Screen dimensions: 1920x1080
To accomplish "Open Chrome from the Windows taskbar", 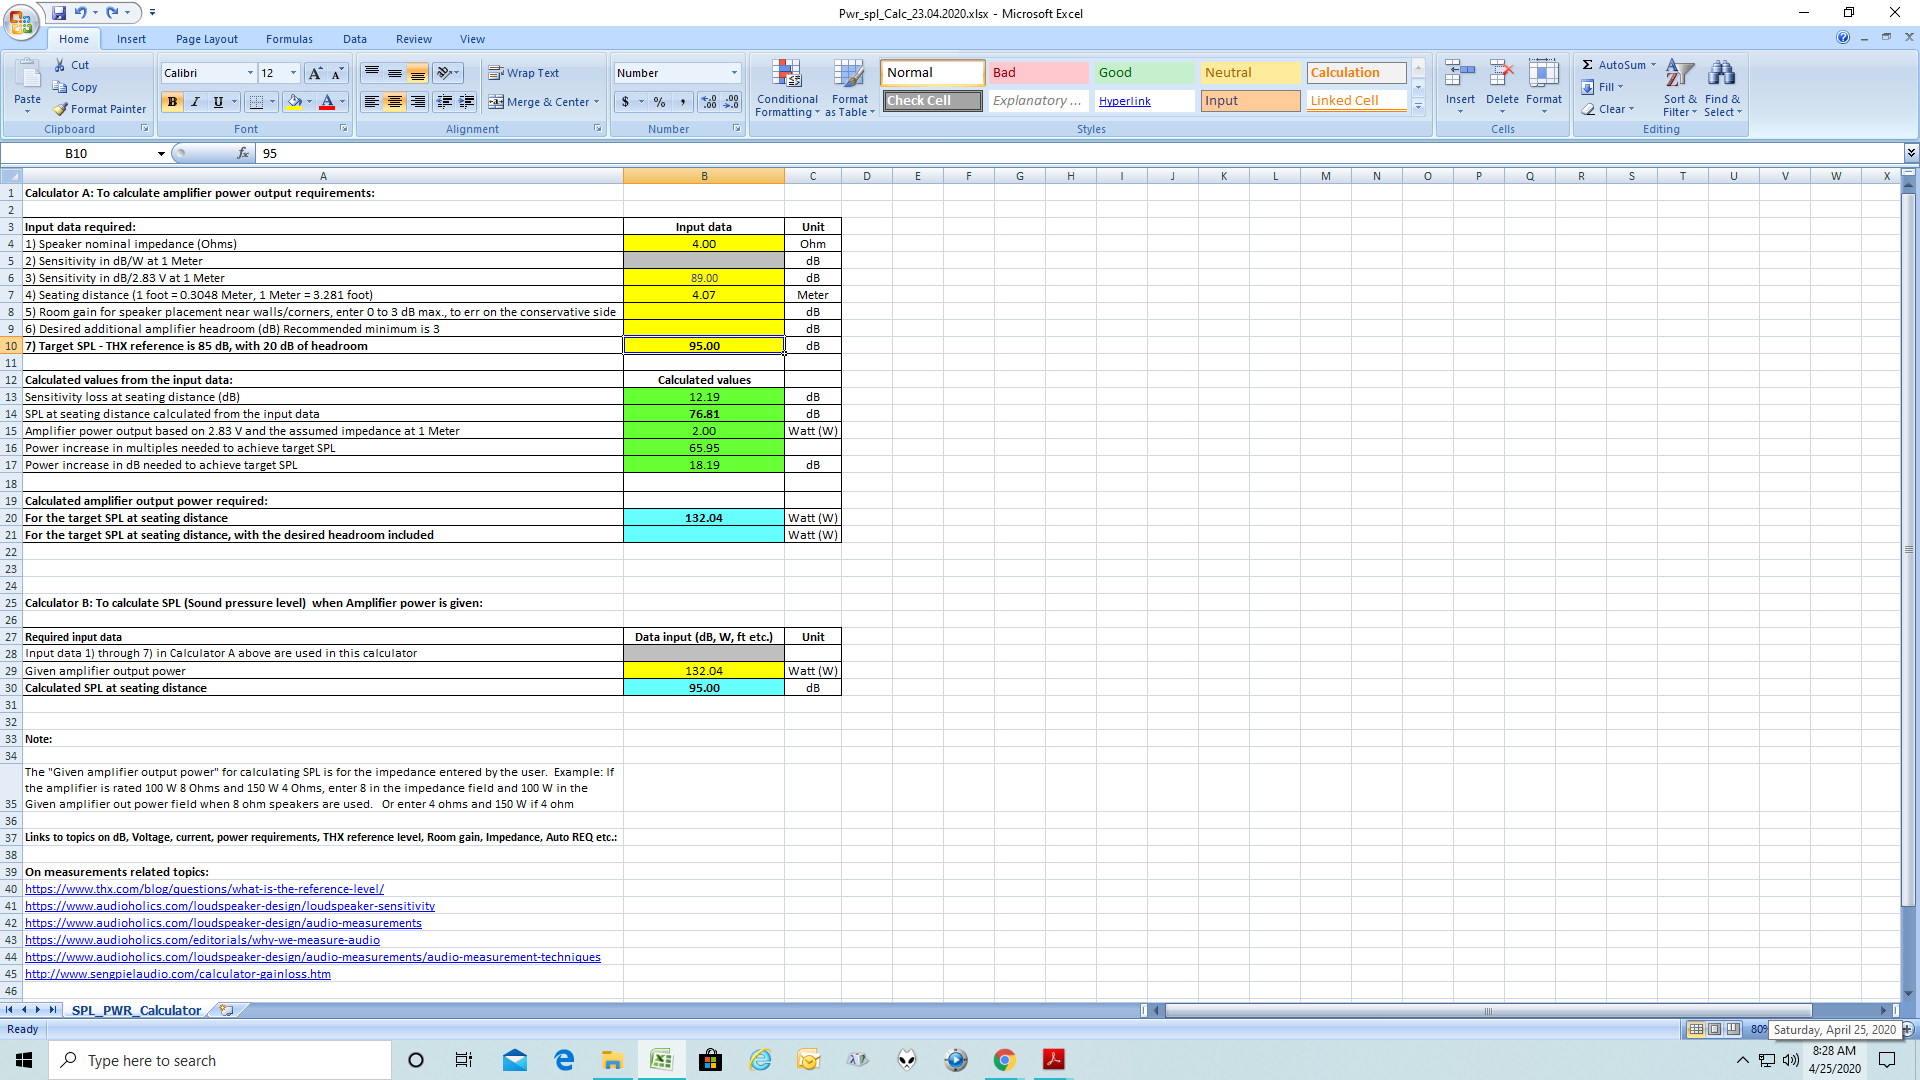I will point(1004,1060).
